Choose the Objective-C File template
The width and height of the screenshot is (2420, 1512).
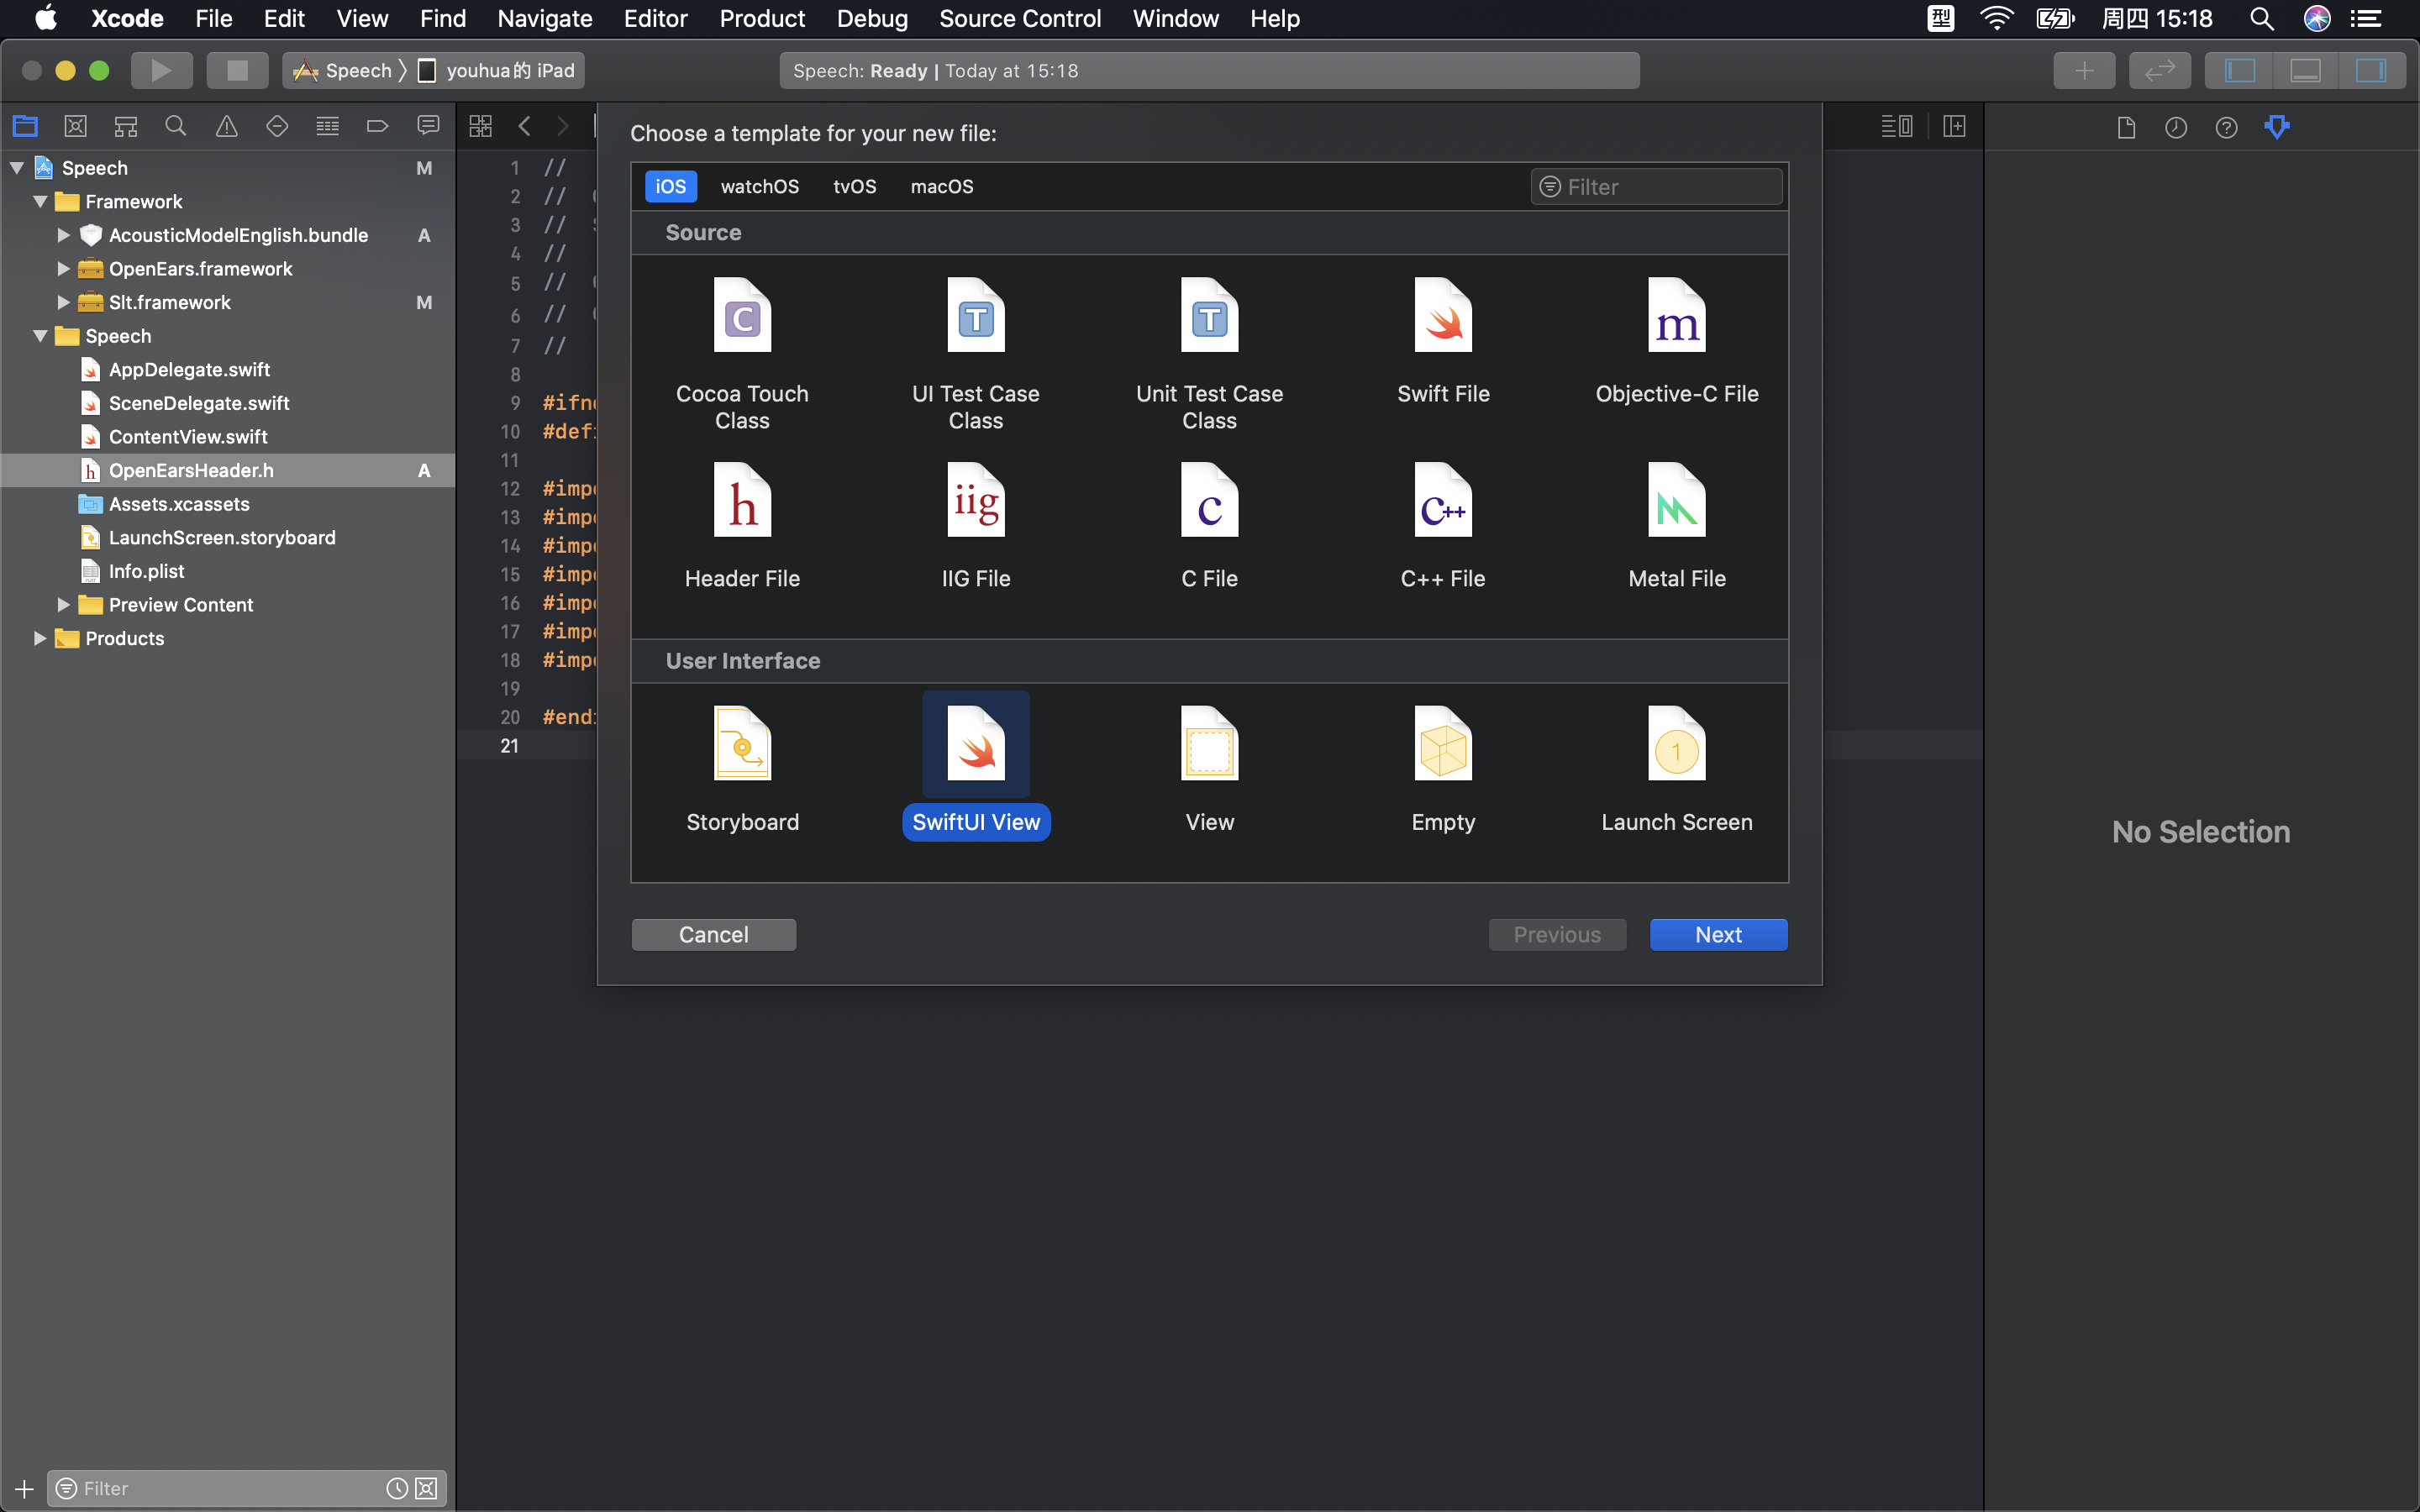tap(1677, 341)
